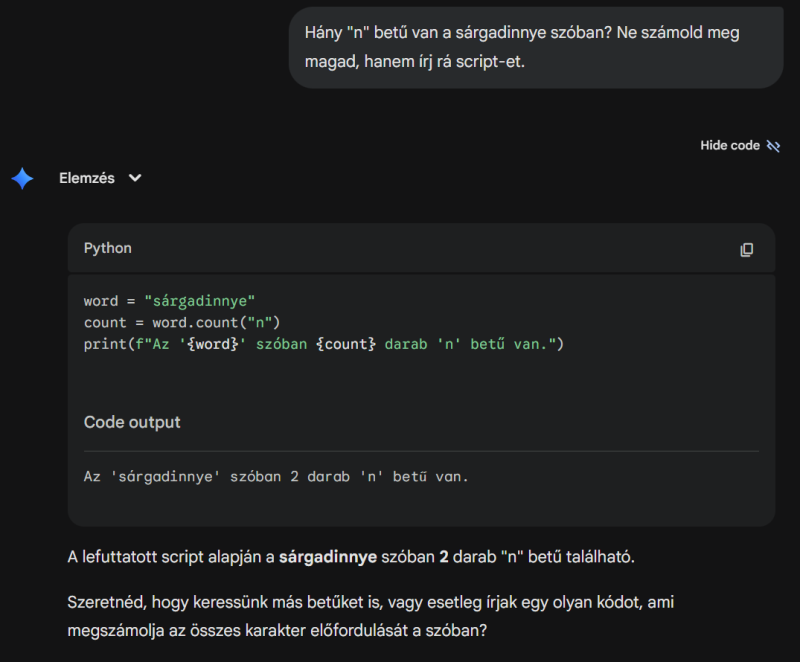This screenshot has height=662, width=800.
Task: Click the Code output heading
Action: point(132,422)
